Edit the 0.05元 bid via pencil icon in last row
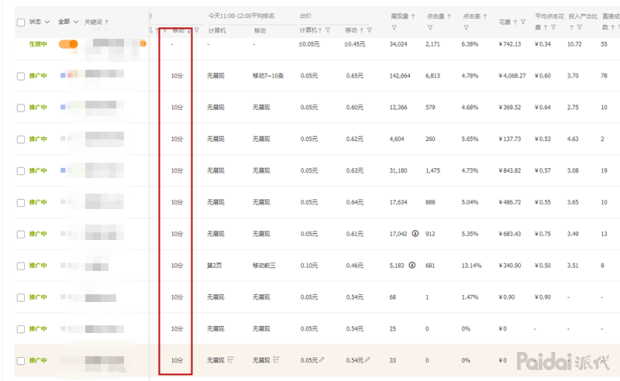Screen dimensions: 620x381 [x=322, y=359]
